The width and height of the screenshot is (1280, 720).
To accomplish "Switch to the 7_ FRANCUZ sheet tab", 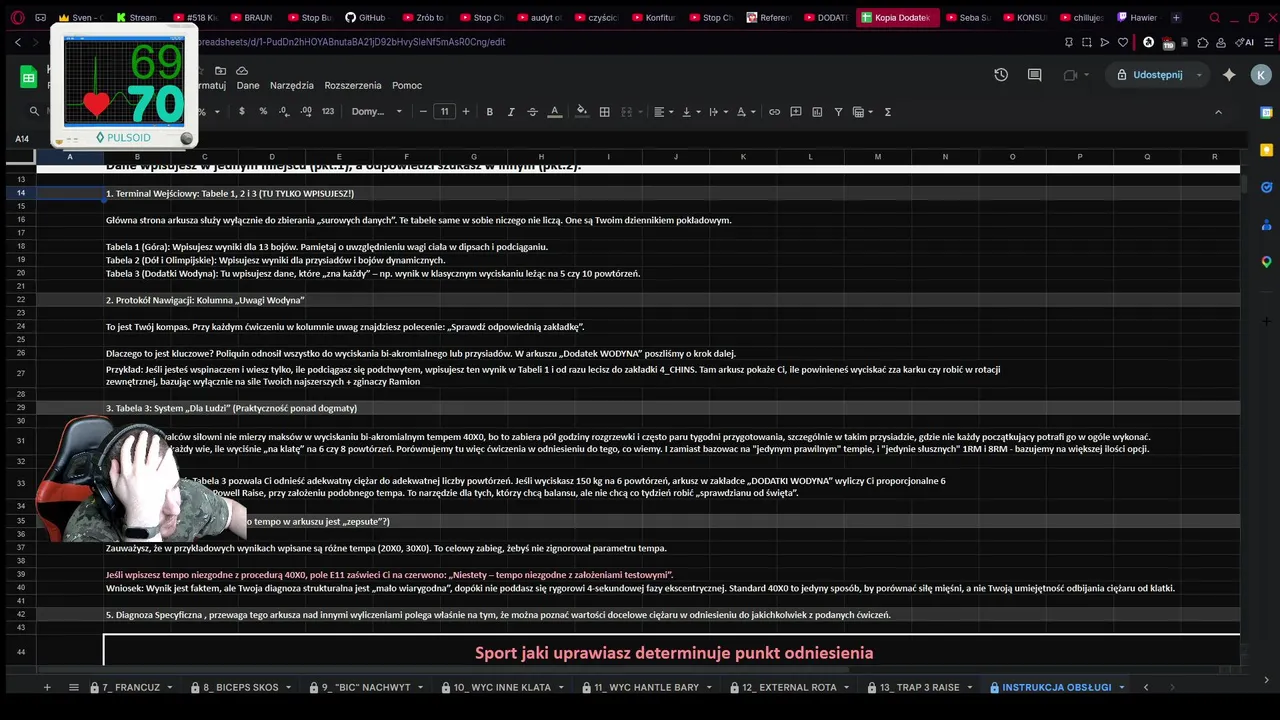I will click(x=131, y=687).
